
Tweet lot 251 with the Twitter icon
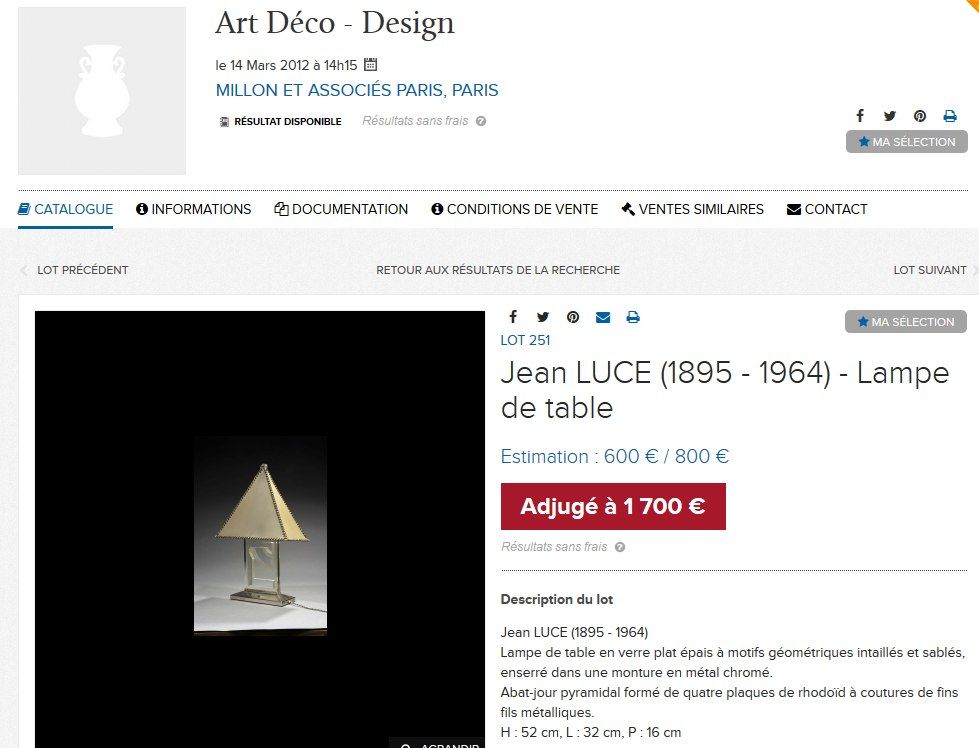pos(543,317)
